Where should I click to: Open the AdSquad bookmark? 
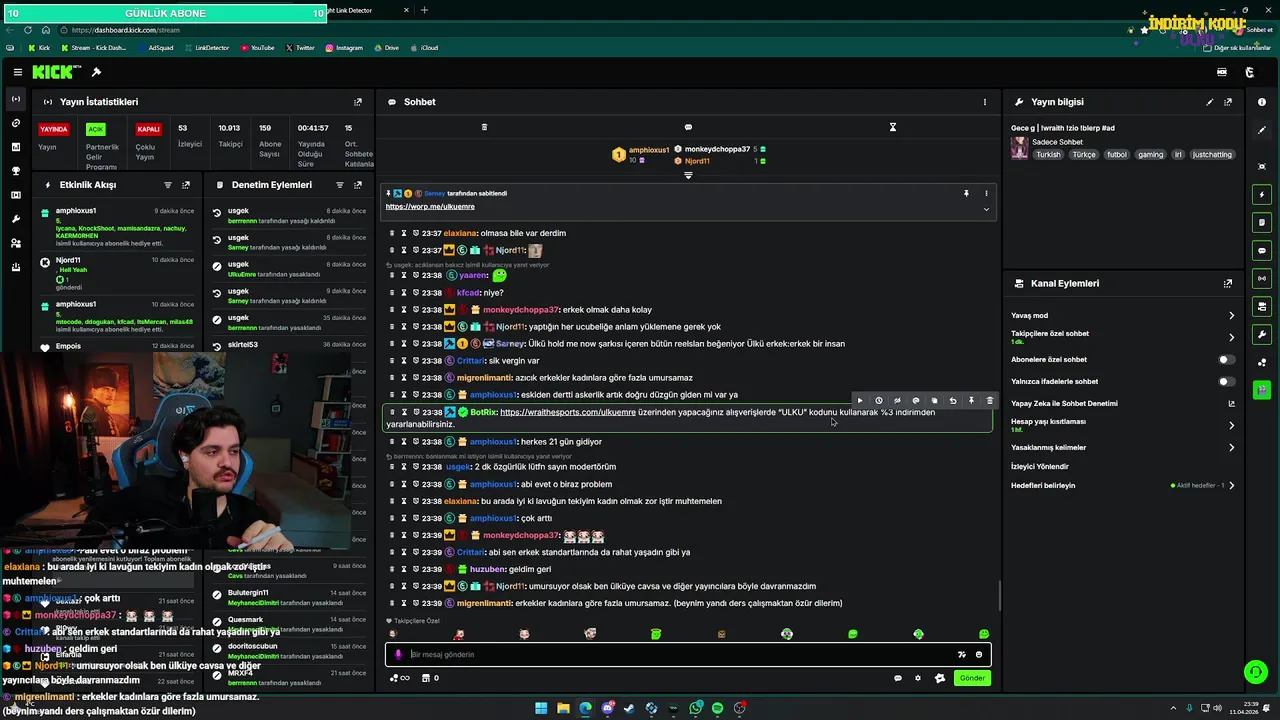click(x=157, y=48)
